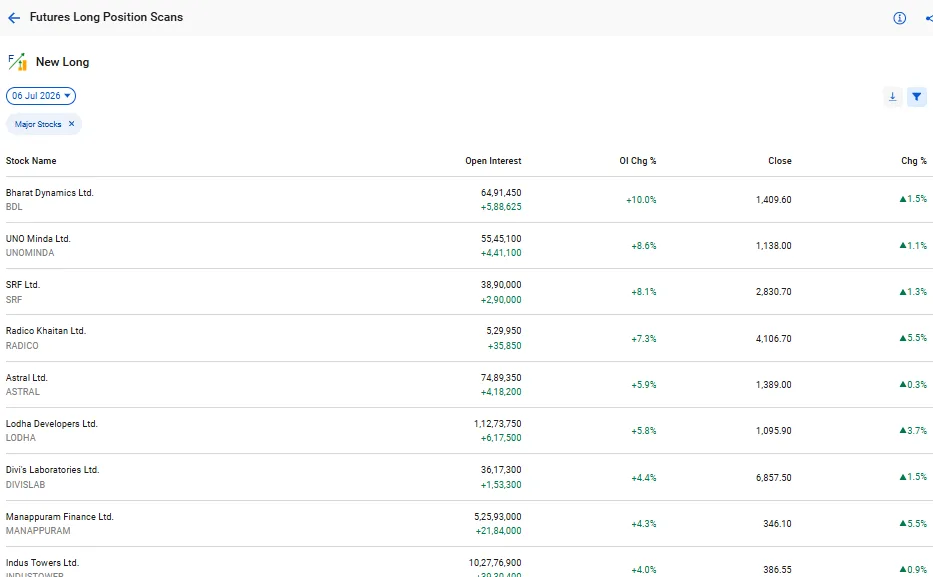This screenshot has height=577, width=933.
Task: Click the UNOMINDA ticker symbol
Action: tap(30, 253)
